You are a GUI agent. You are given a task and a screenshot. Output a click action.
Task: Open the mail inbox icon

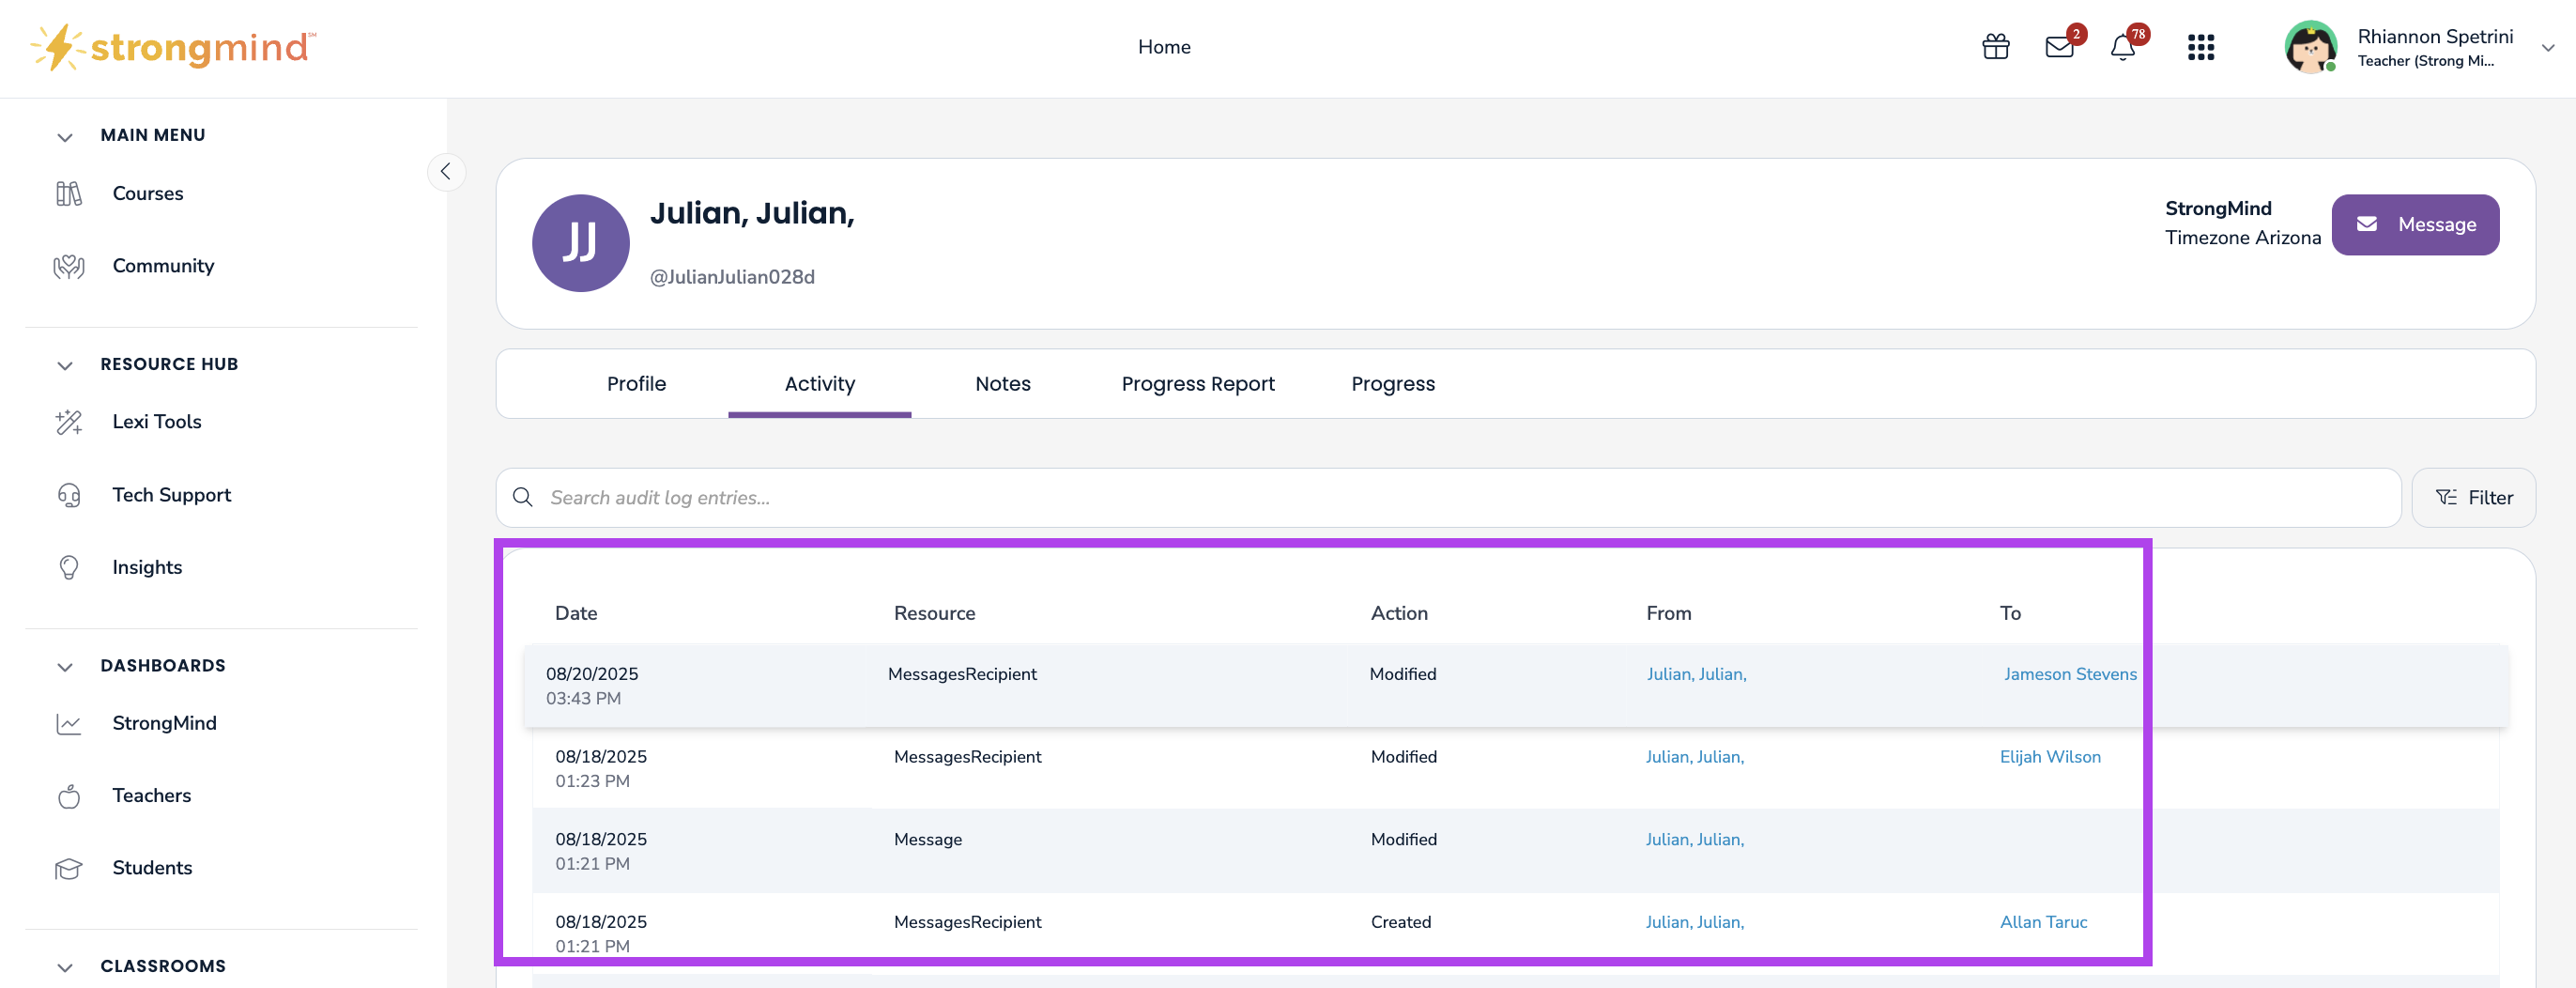2059,47
